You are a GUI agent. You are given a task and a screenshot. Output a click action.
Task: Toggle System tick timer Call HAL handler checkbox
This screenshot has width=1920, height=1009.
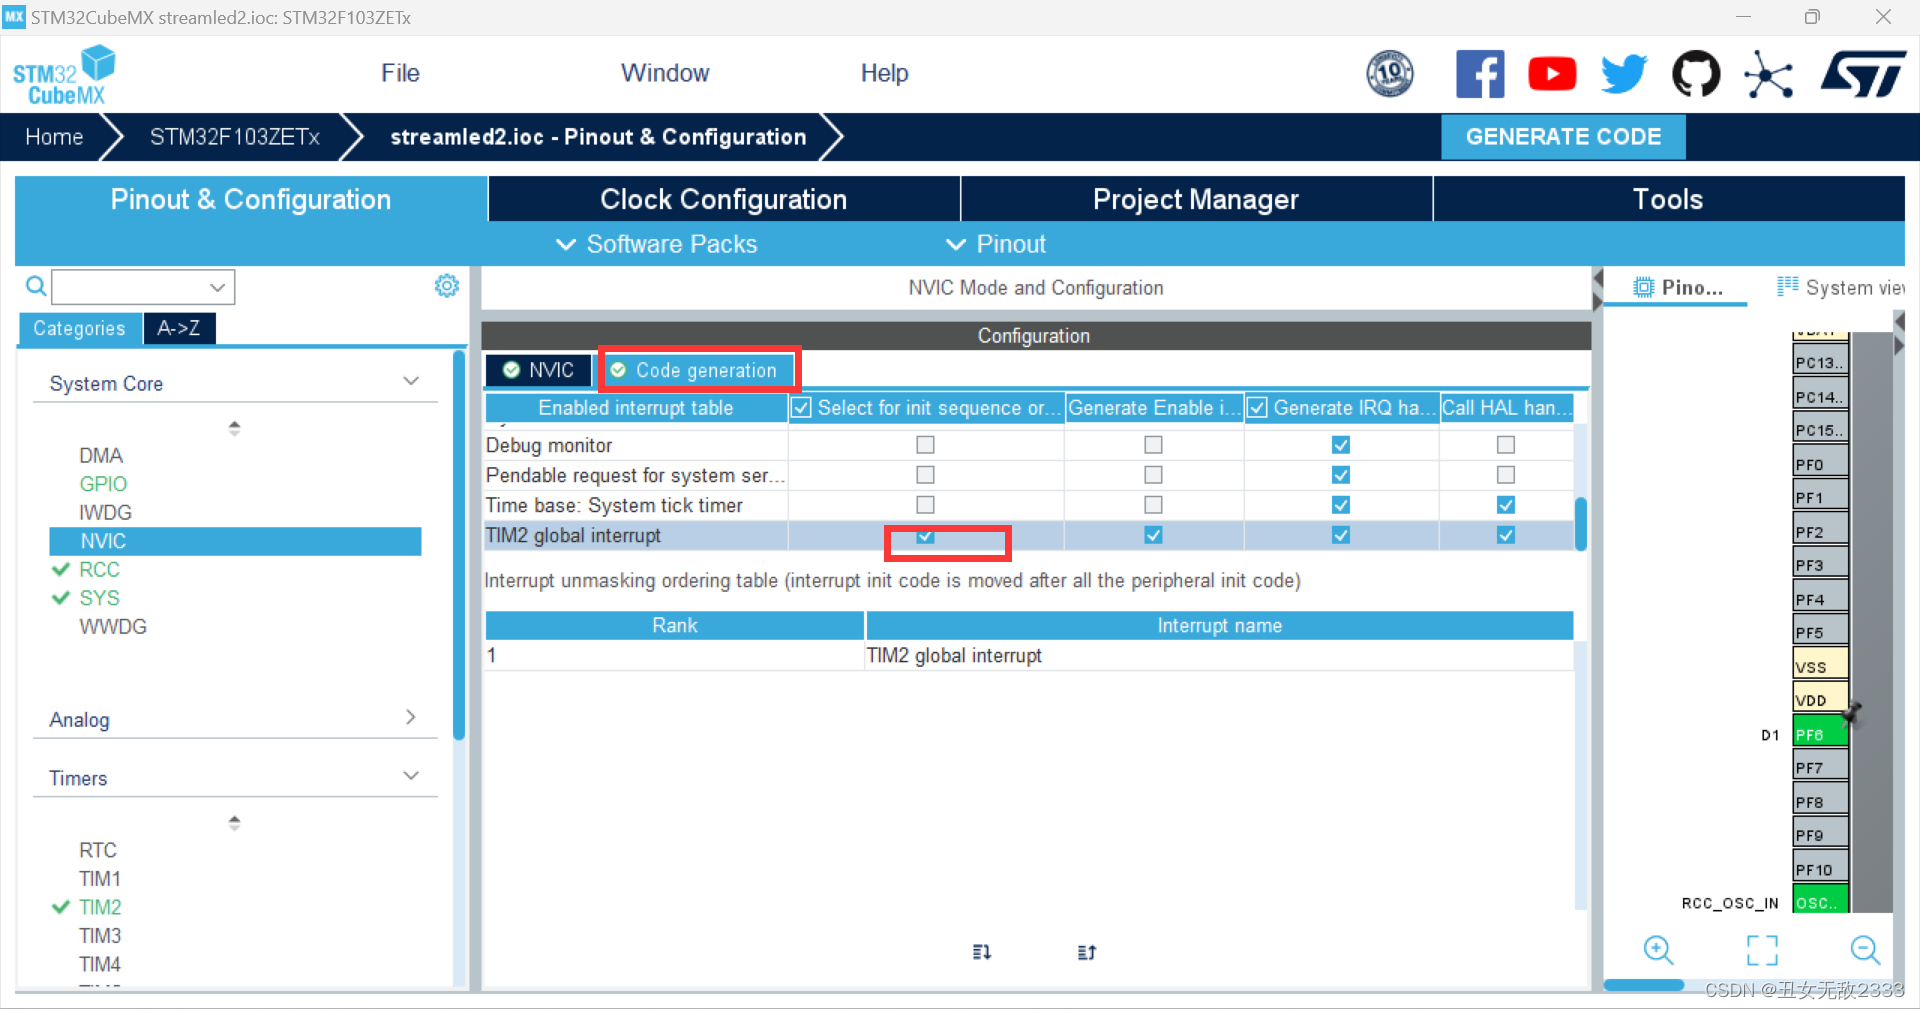coord(1505,504)
